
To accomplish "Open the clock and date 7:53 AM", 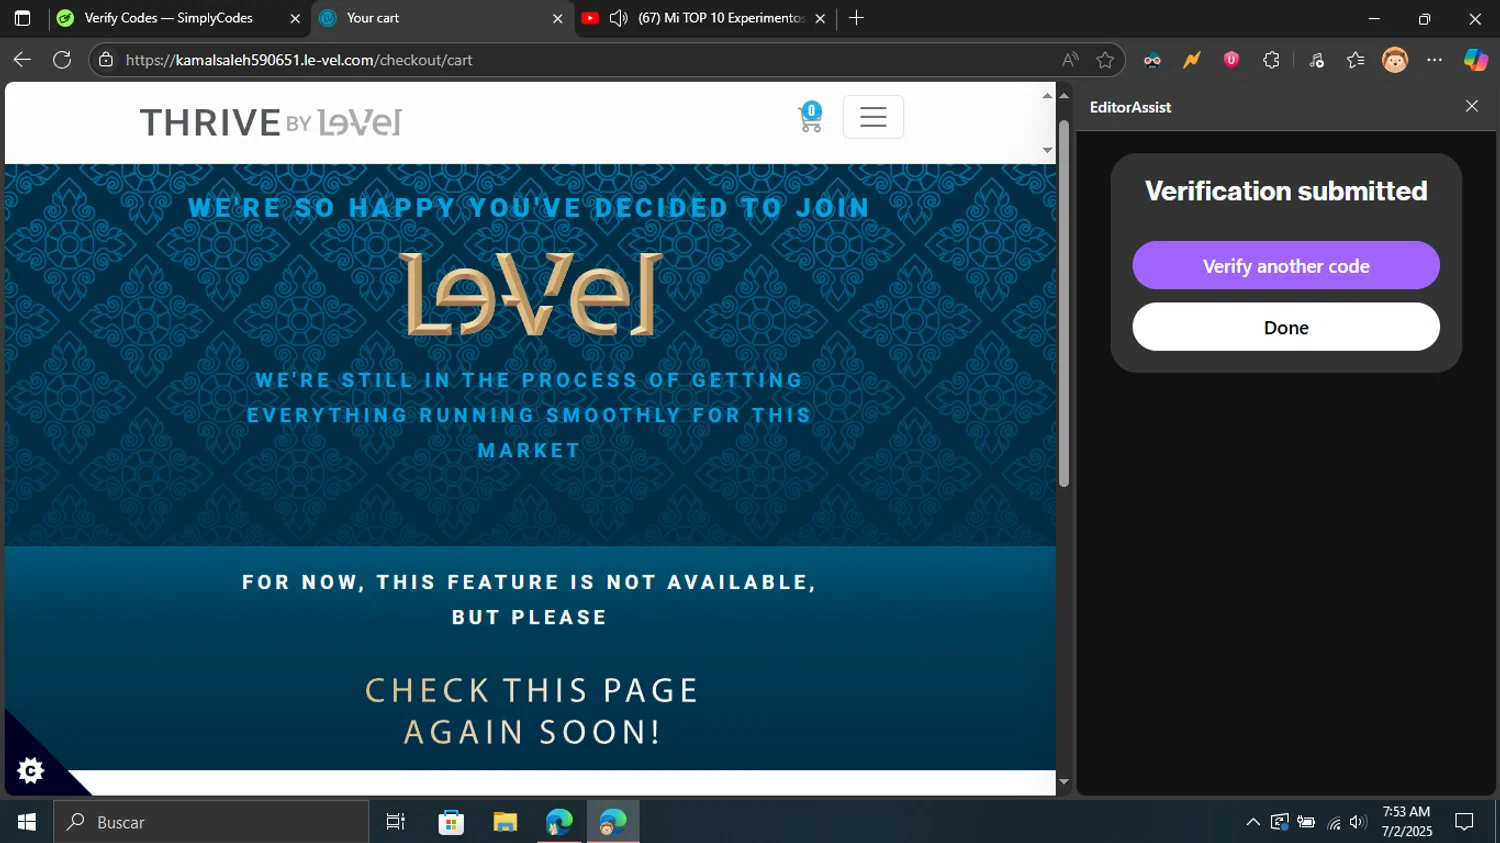I will [1407, 822].
